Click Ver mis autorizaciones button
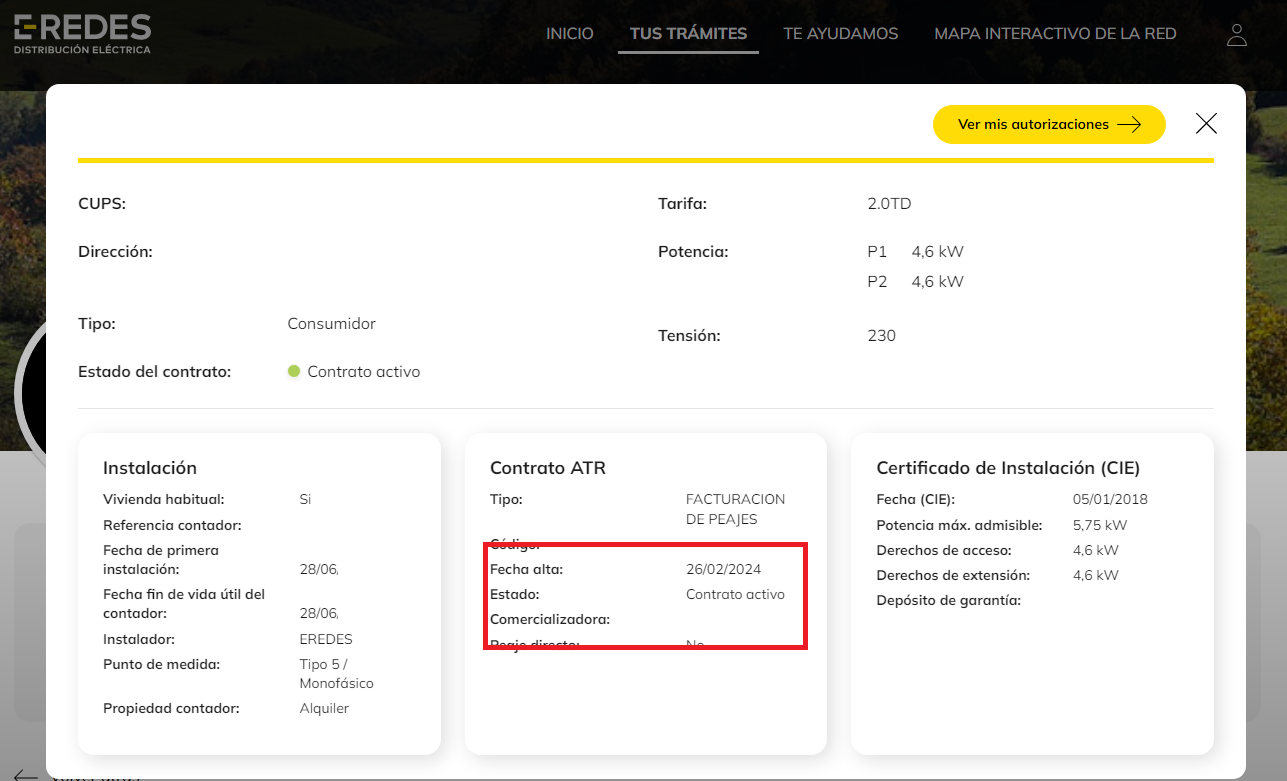1287x781 pixels. (x=1049, y=124)
